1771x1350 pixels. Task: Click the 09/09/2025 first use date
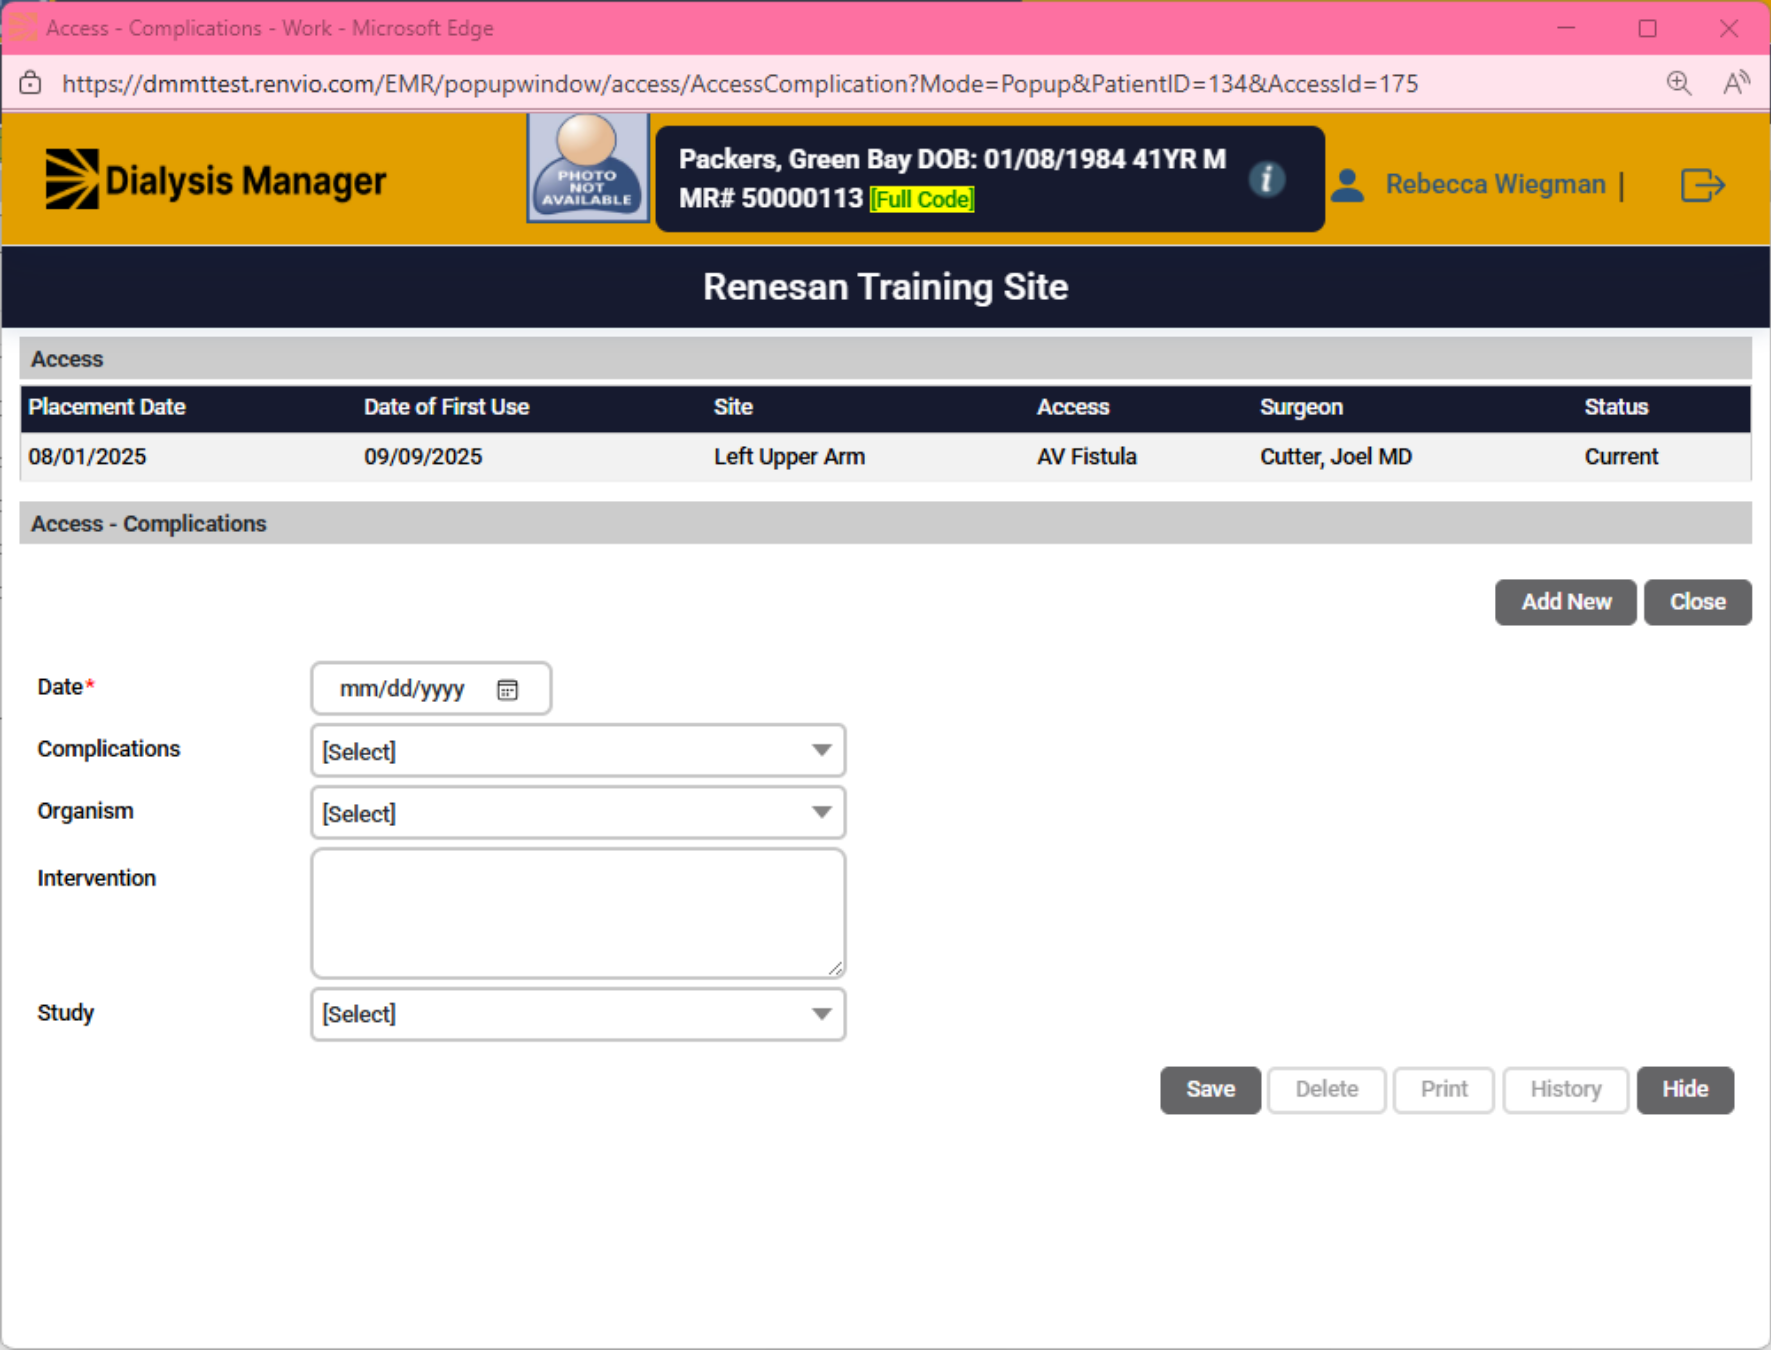tap(423, 457)
